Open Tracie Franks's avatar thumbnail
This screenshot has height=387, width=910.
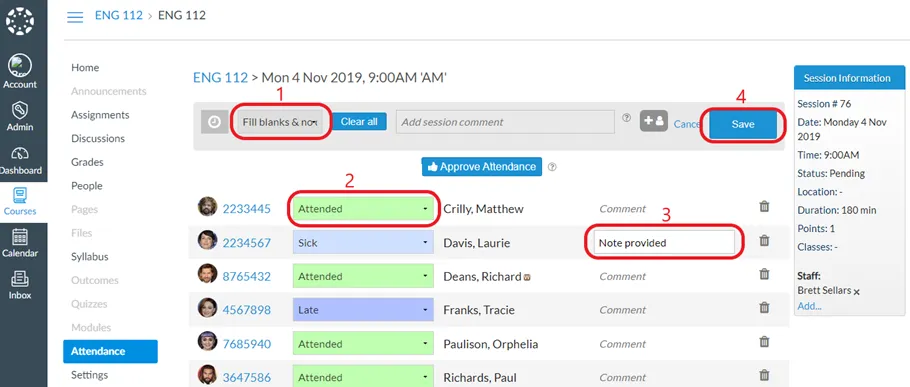[207, 308]
